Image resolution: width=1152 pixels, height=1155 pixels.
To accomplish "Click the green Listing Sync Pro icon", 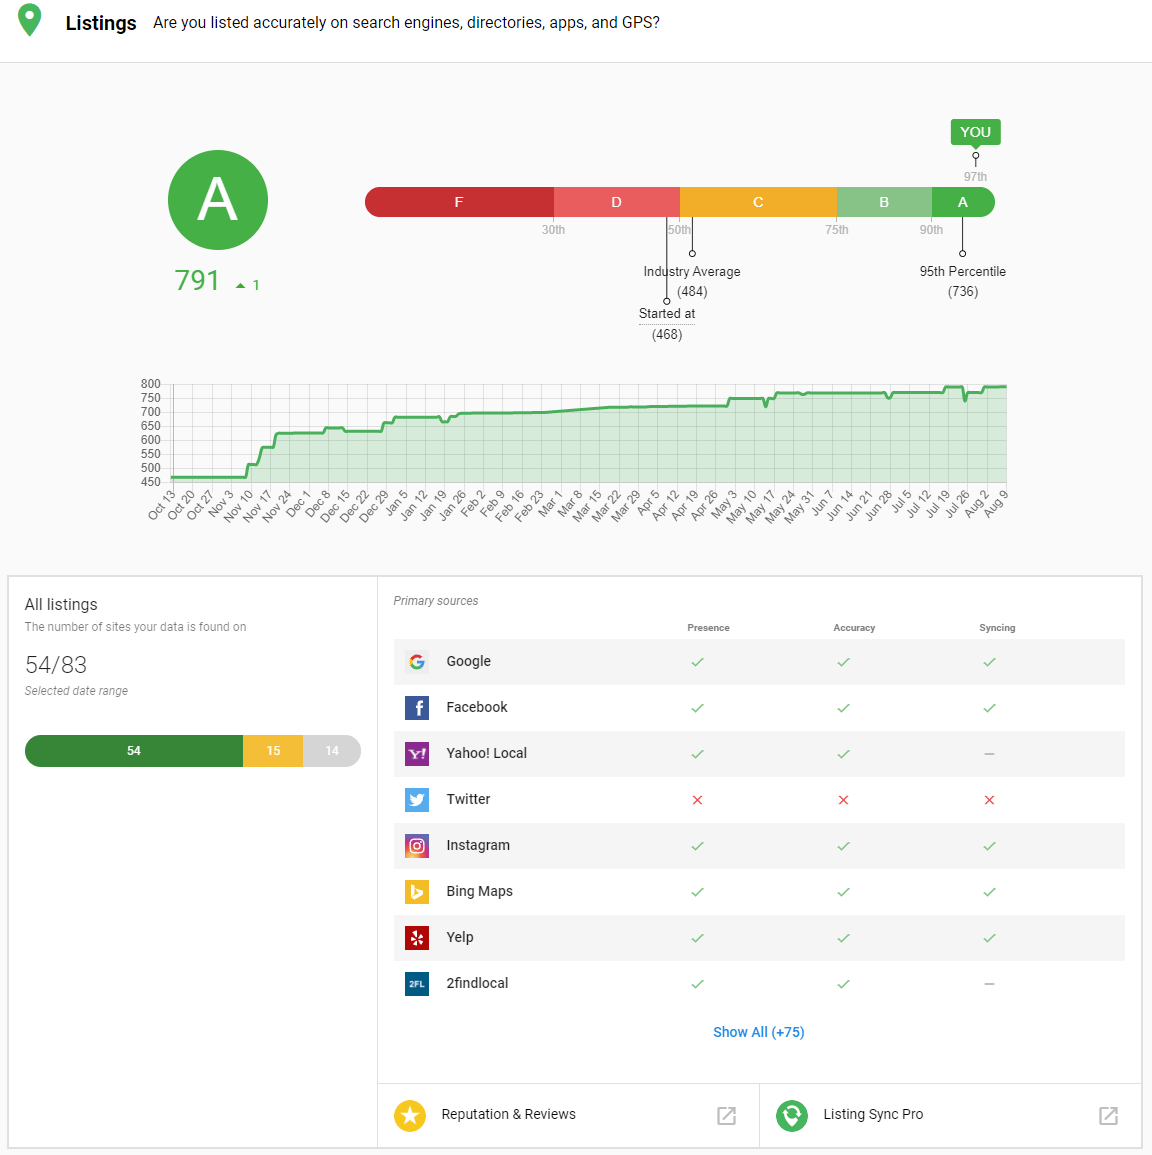I will 792,1115.
